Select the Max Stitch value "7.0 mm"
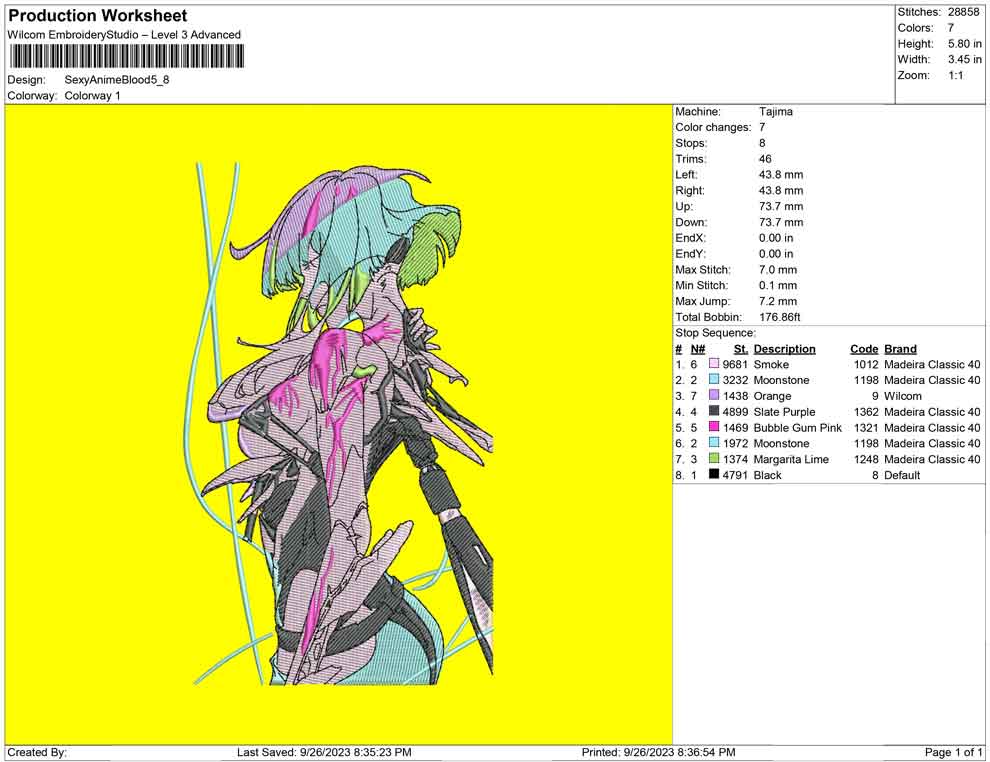990x762 pixels. (x=778, y=270)
